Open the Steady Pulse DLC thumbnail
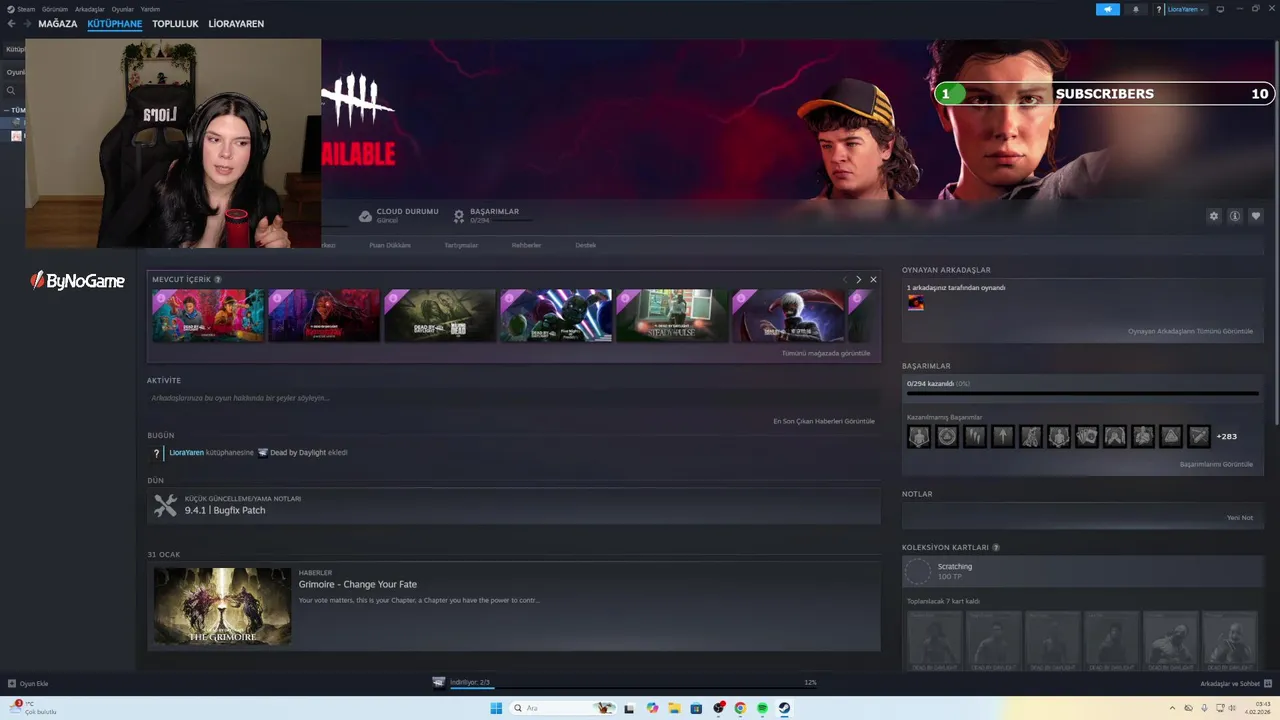The width and height of the screenshot is (1280, 720). point(672,316)
